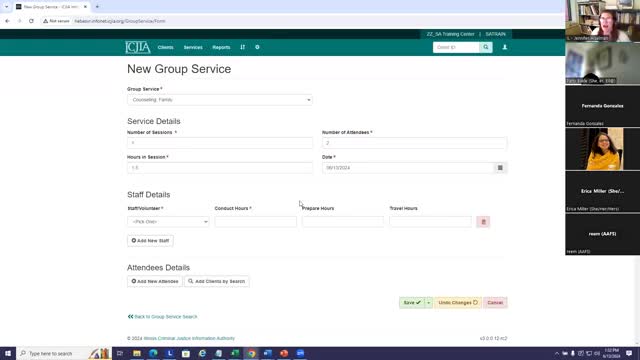Open the calendar date picker icon
640x360 pixels.
coord(500,168)
